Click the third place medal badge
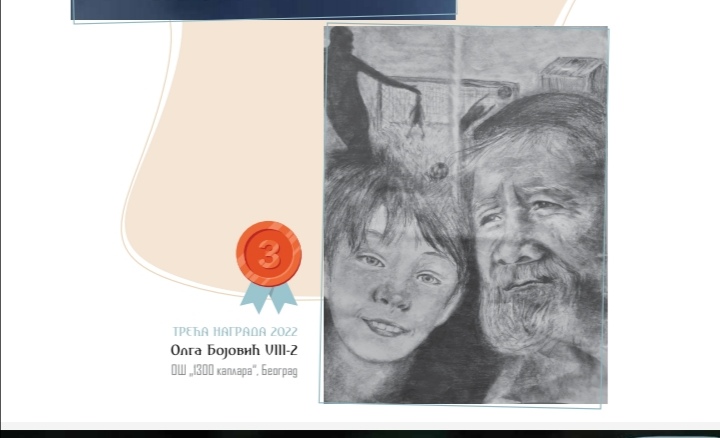 click(x=269, y=267)
